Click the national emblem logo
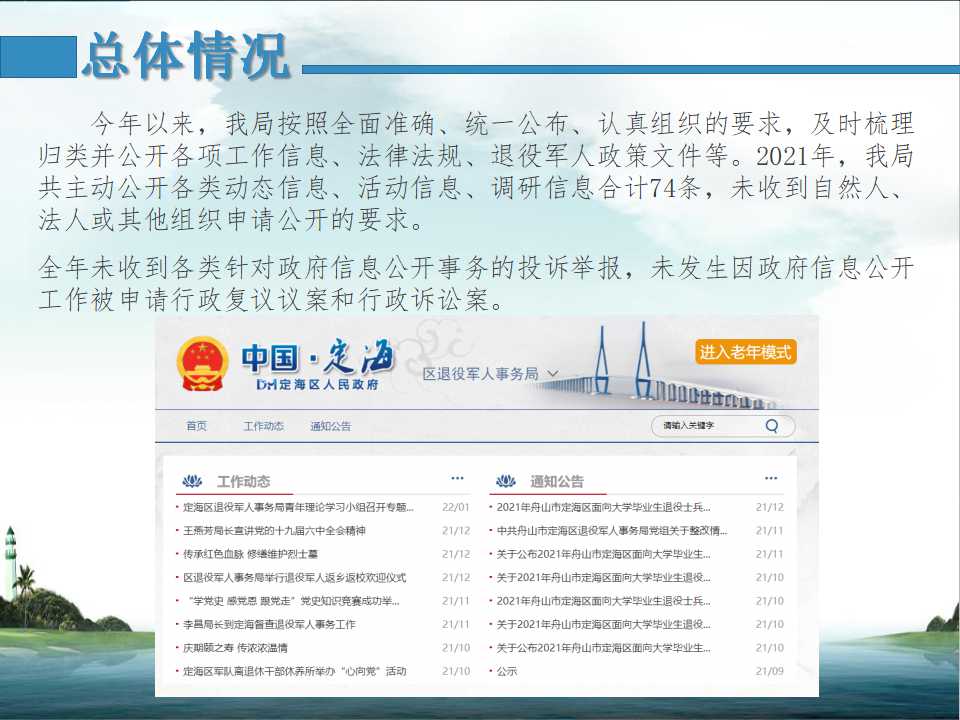Screen dimensions: 960x720 202,364
